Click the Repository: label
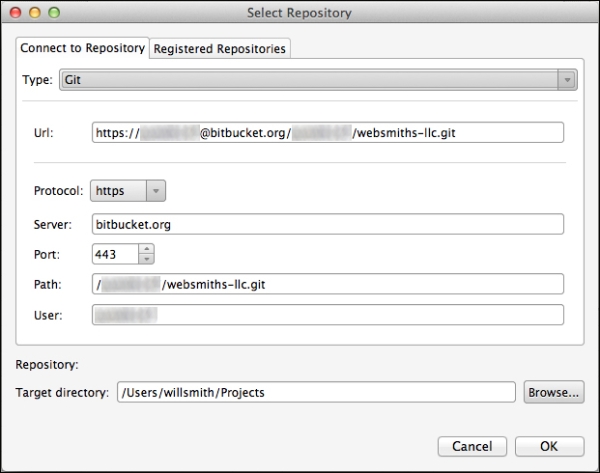This screenshot has width=600, height=473. click(47, 365)
